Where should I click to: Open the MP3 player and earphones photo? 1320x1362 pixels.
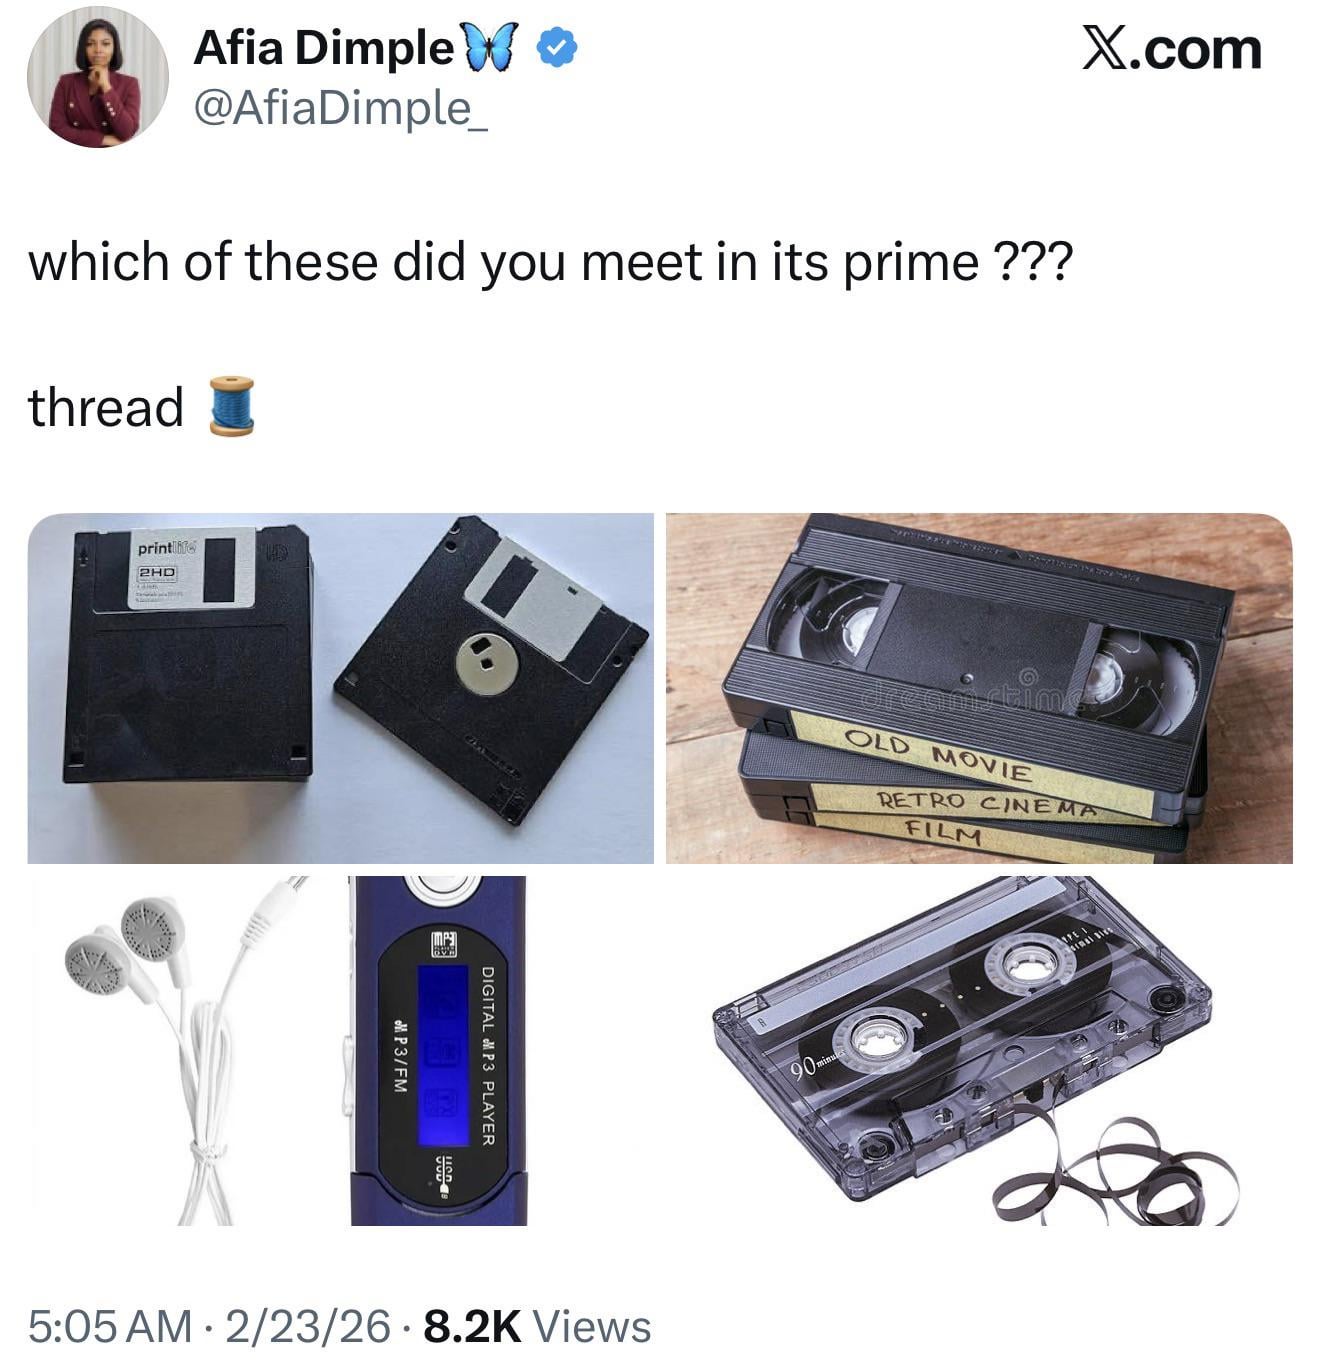point(340,1050)
